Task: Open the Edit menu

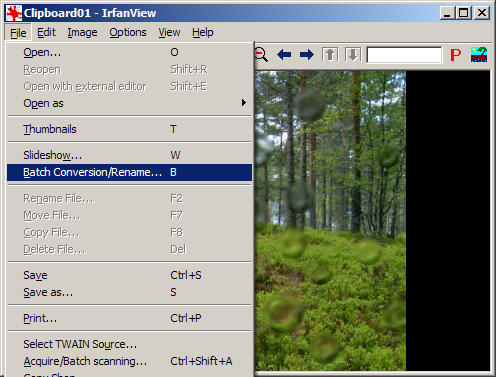Action: click(46, 32)
